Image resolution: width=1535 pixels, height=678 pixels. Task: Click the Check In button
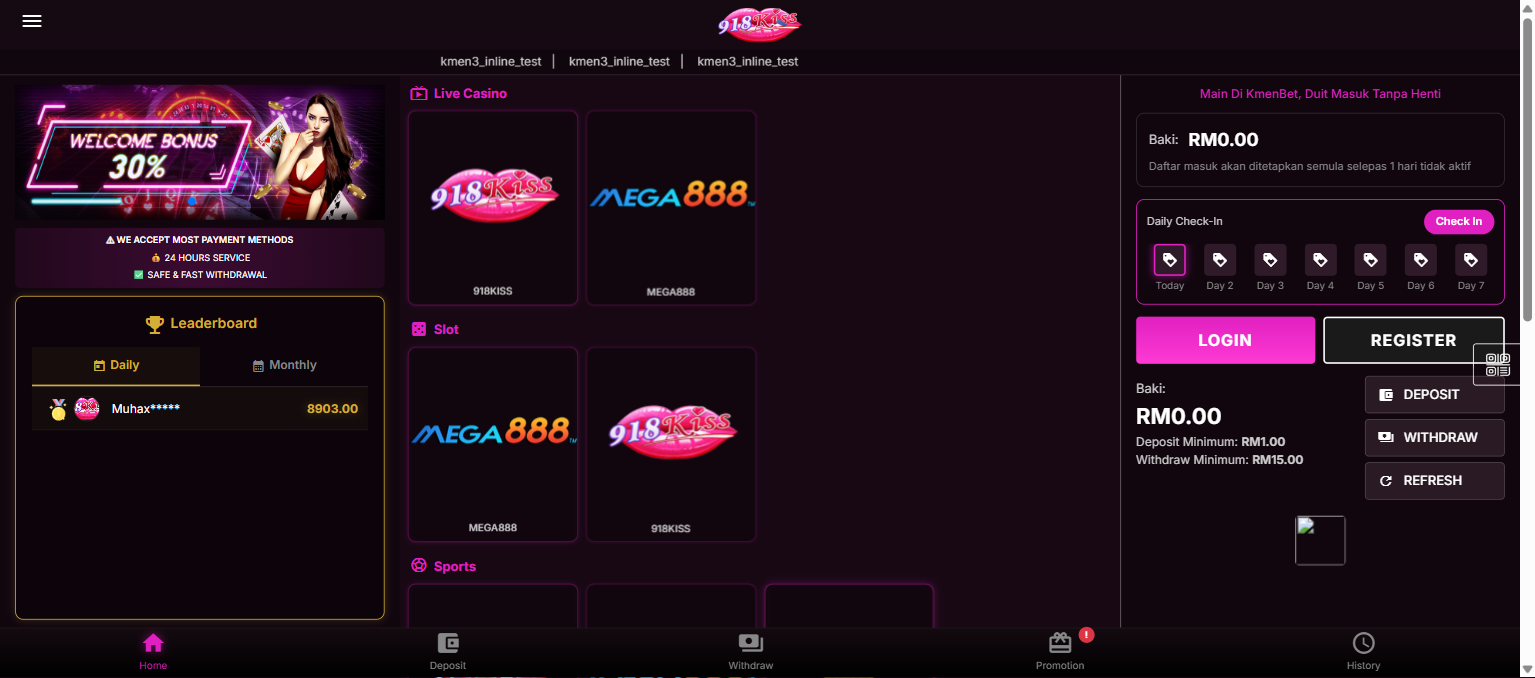(1458, 222)
